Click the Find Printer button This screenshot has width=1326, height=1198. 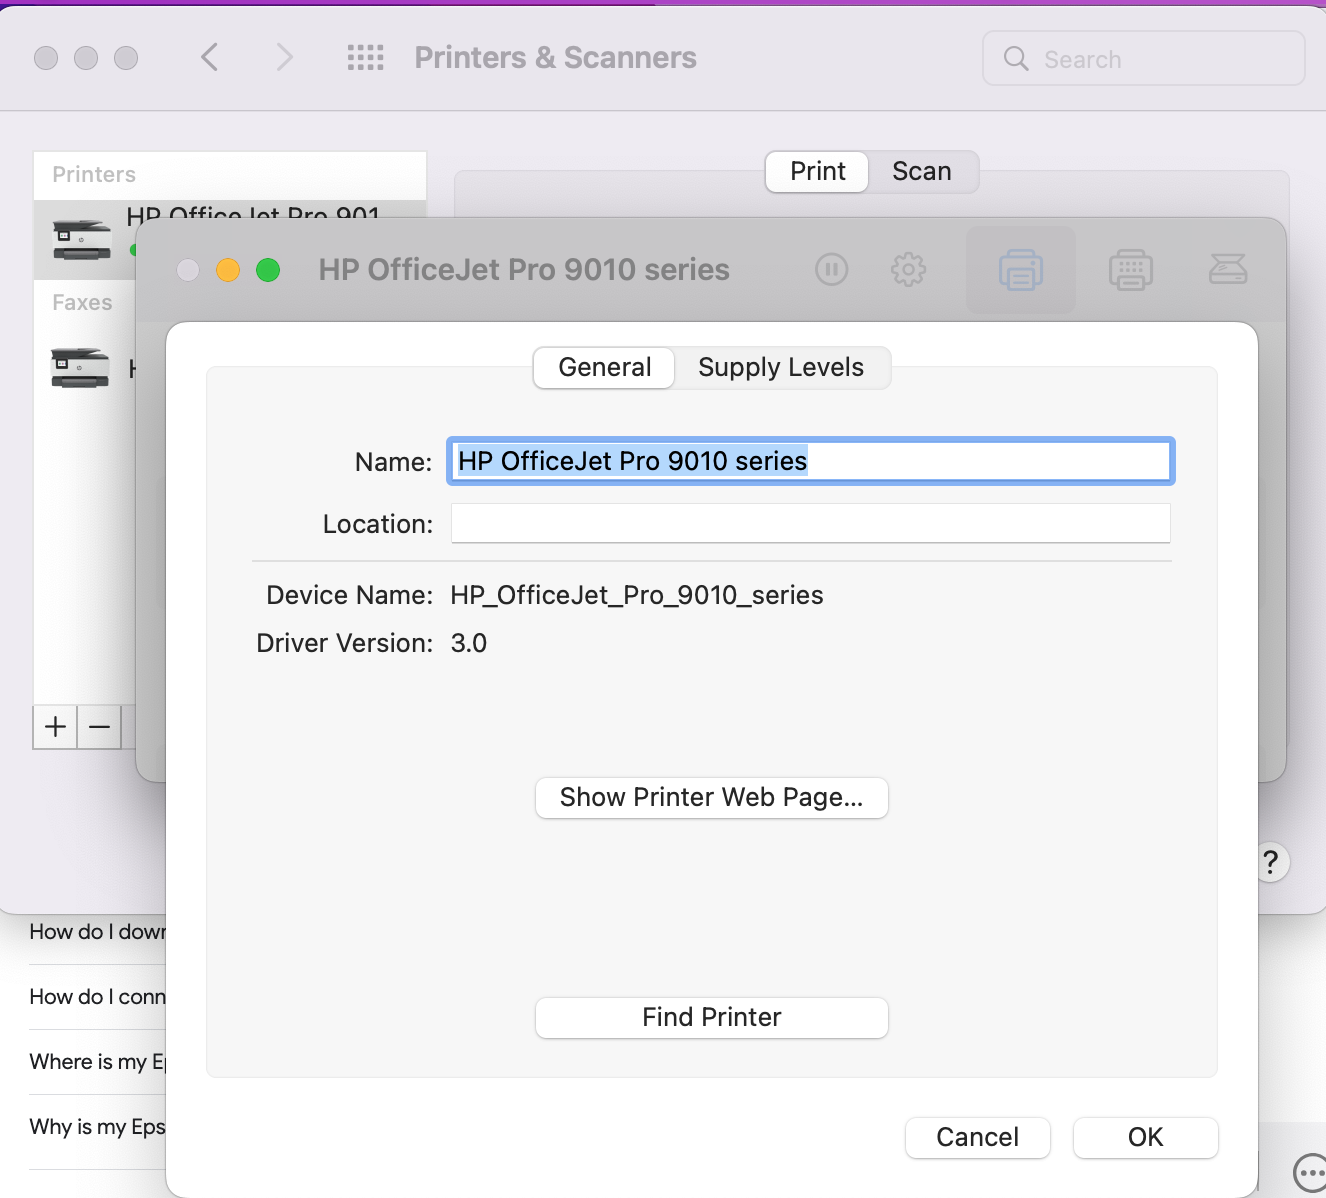712,1017
